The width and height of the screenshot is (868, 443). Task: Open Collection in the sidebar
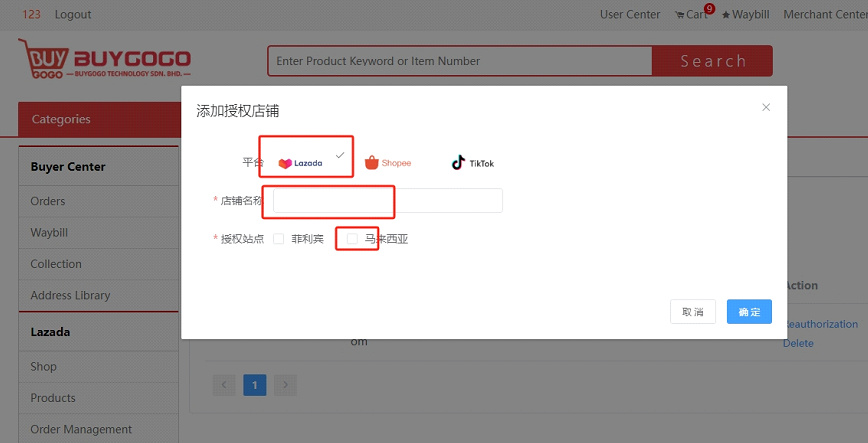coord(99,264)
